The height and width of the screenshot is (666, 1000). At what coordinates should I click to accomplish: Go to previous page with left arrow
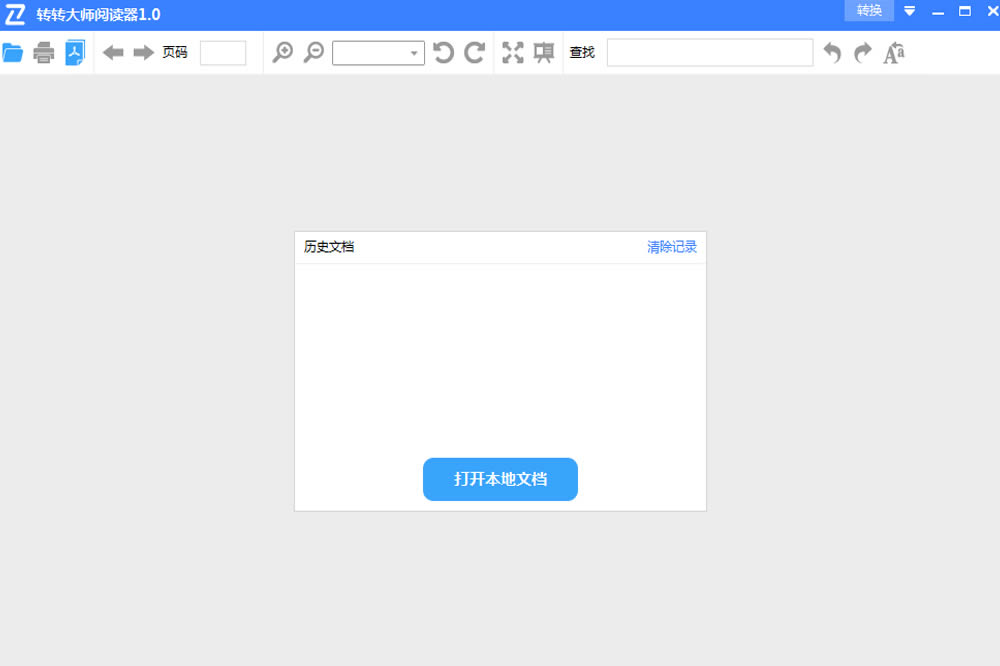point(113,53)
